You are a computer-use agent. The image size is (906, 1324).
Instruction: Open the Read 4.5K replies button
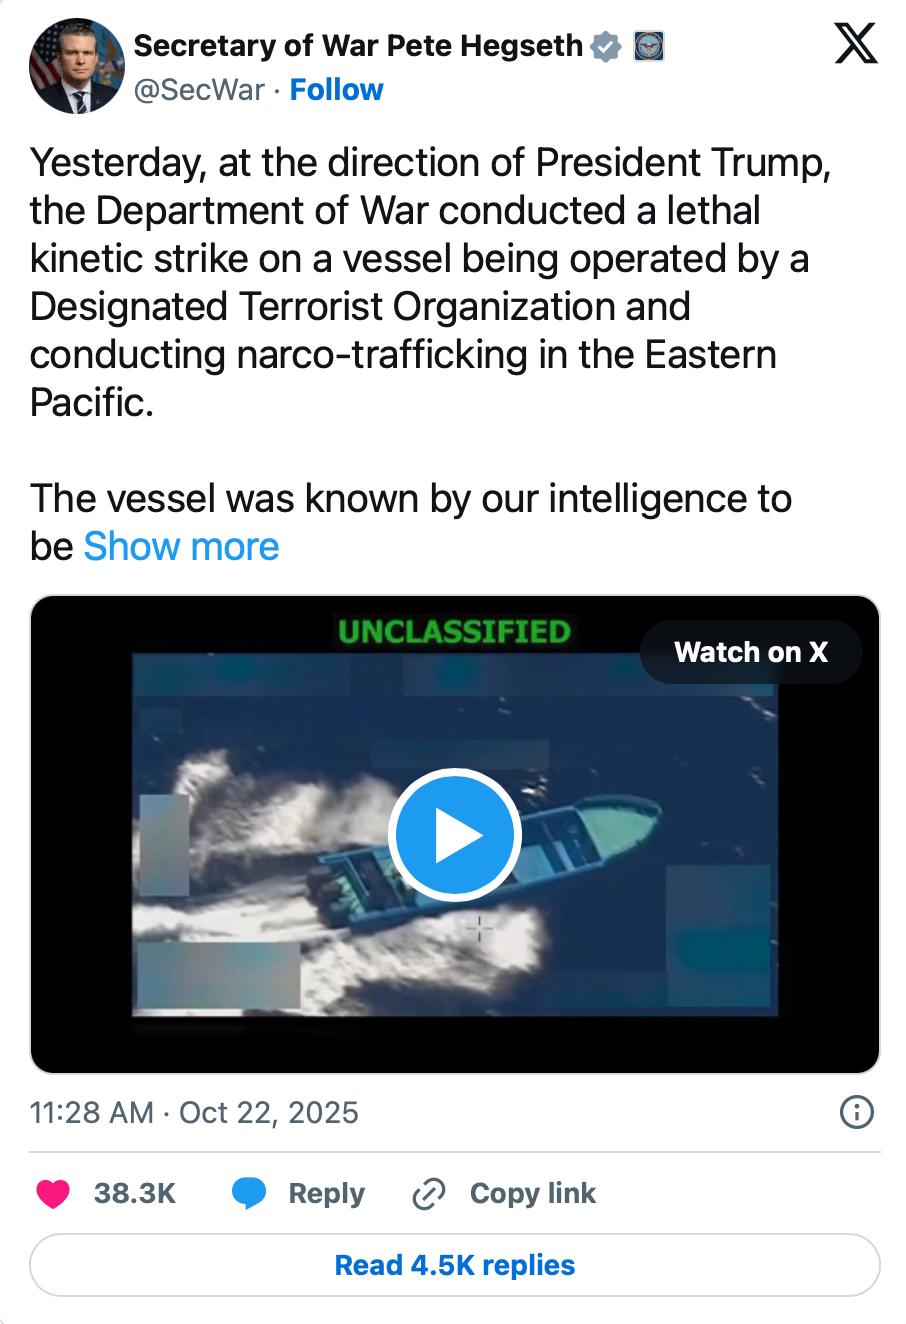click(454, 1265)
